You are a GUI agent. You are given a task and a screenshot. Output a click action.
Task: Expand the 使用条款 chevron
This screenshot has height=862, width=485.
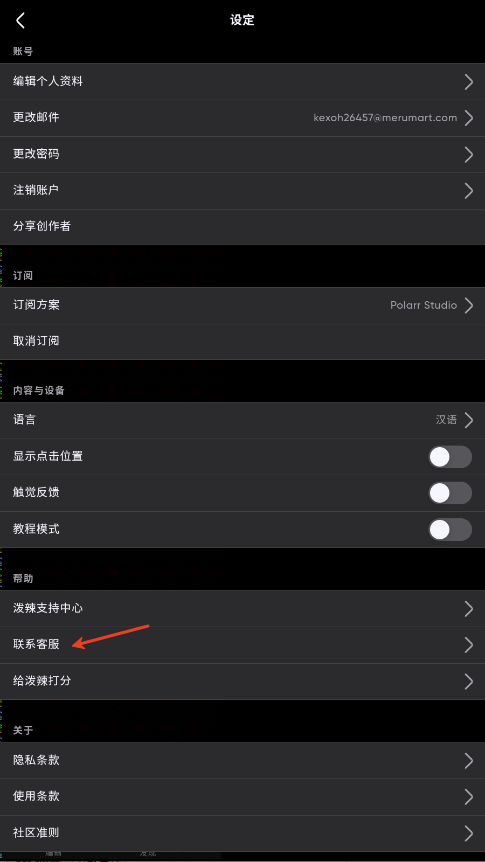point(469,797)
